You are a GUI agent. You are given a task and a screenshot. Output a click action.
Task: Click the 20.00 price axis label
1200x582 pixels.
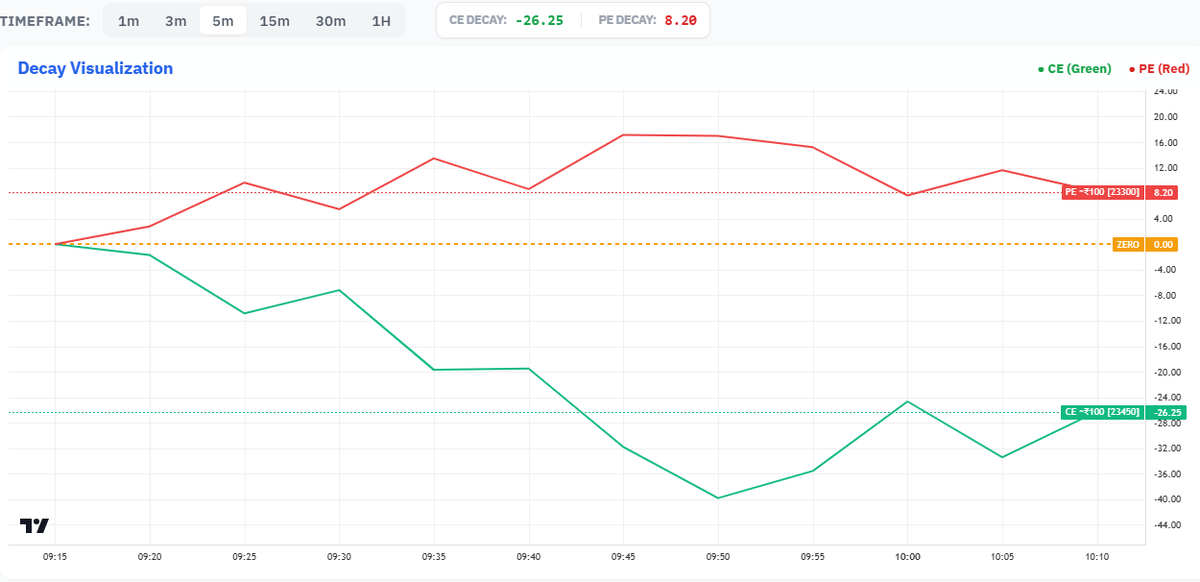point(1166,116)
